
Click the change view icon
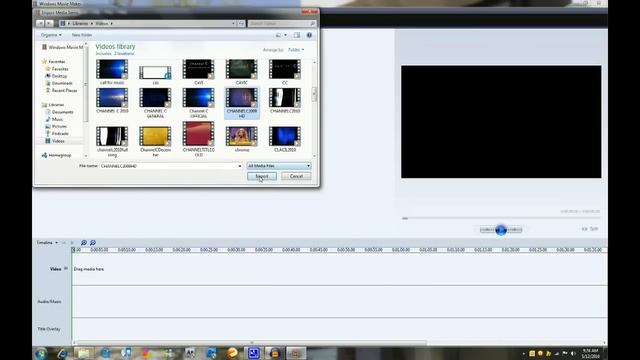[278, 35]
